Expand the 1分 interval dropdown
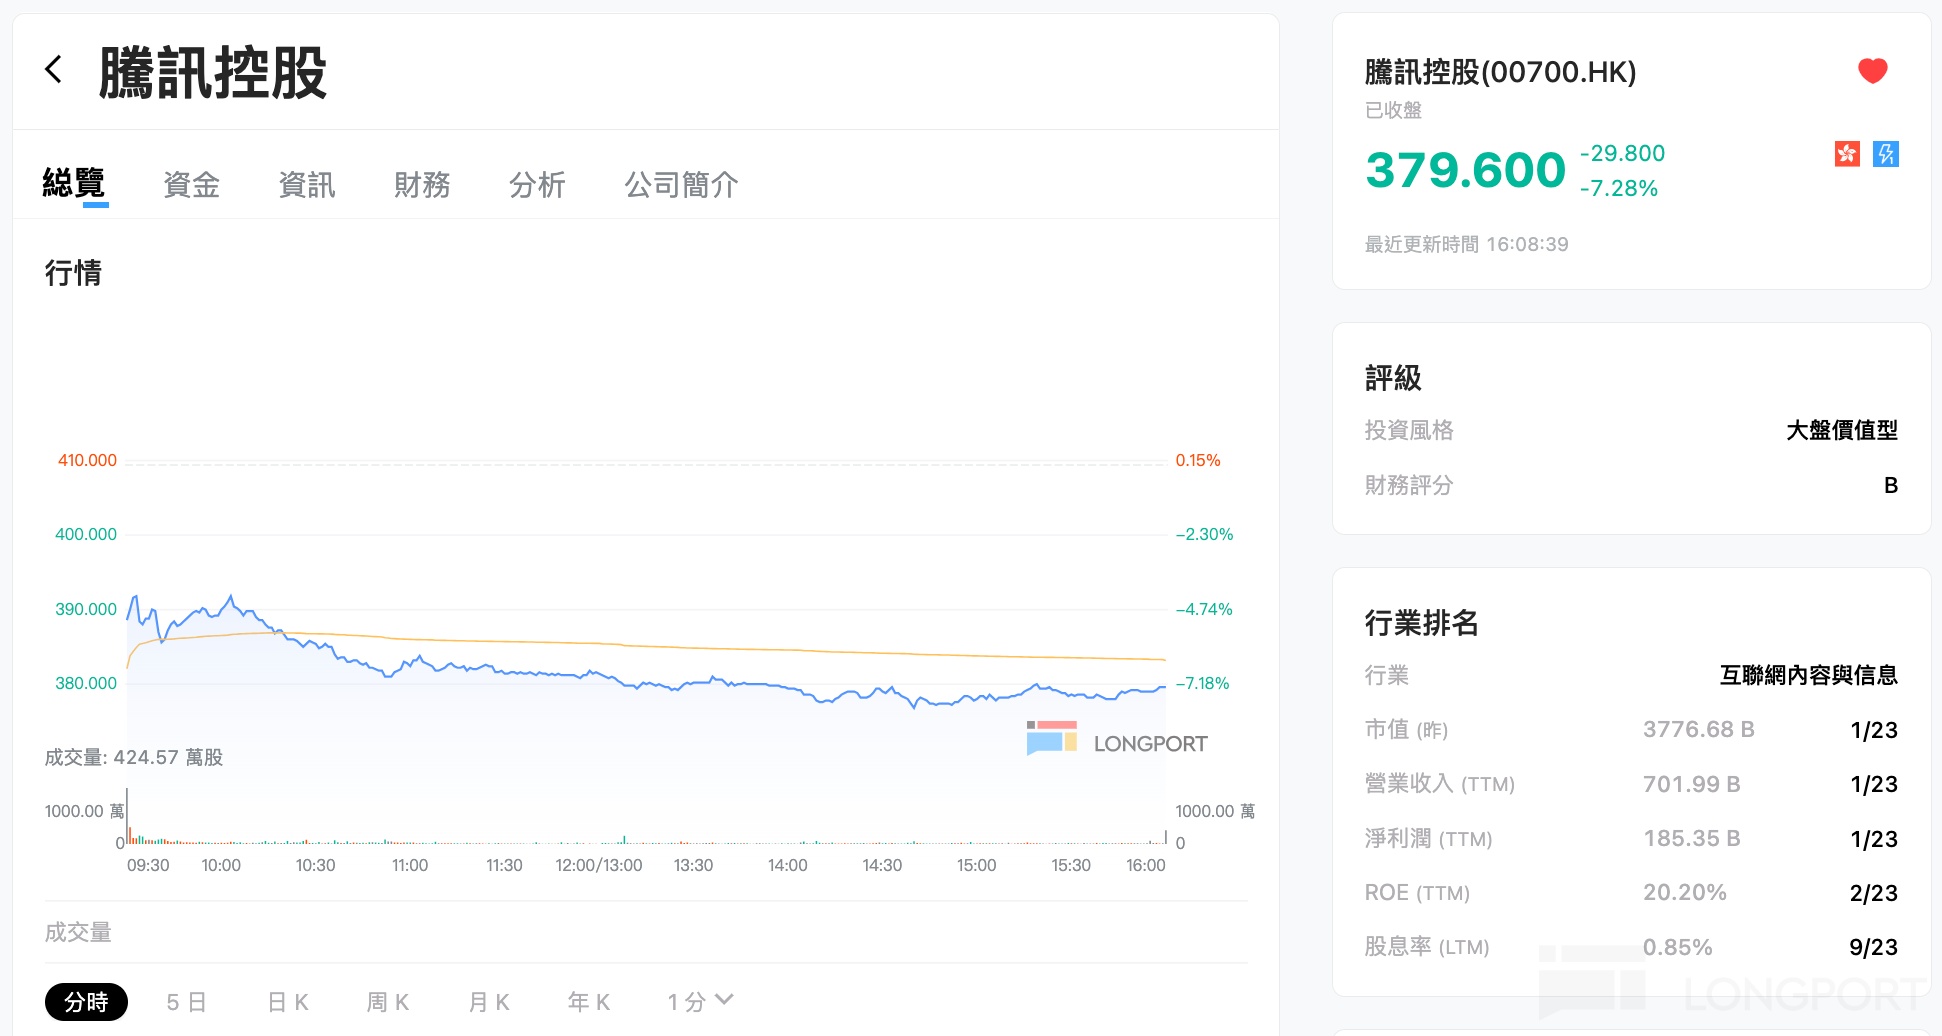This screenshot has width=1942, height=1036. pyautogui.click(x=700, y=1001)
